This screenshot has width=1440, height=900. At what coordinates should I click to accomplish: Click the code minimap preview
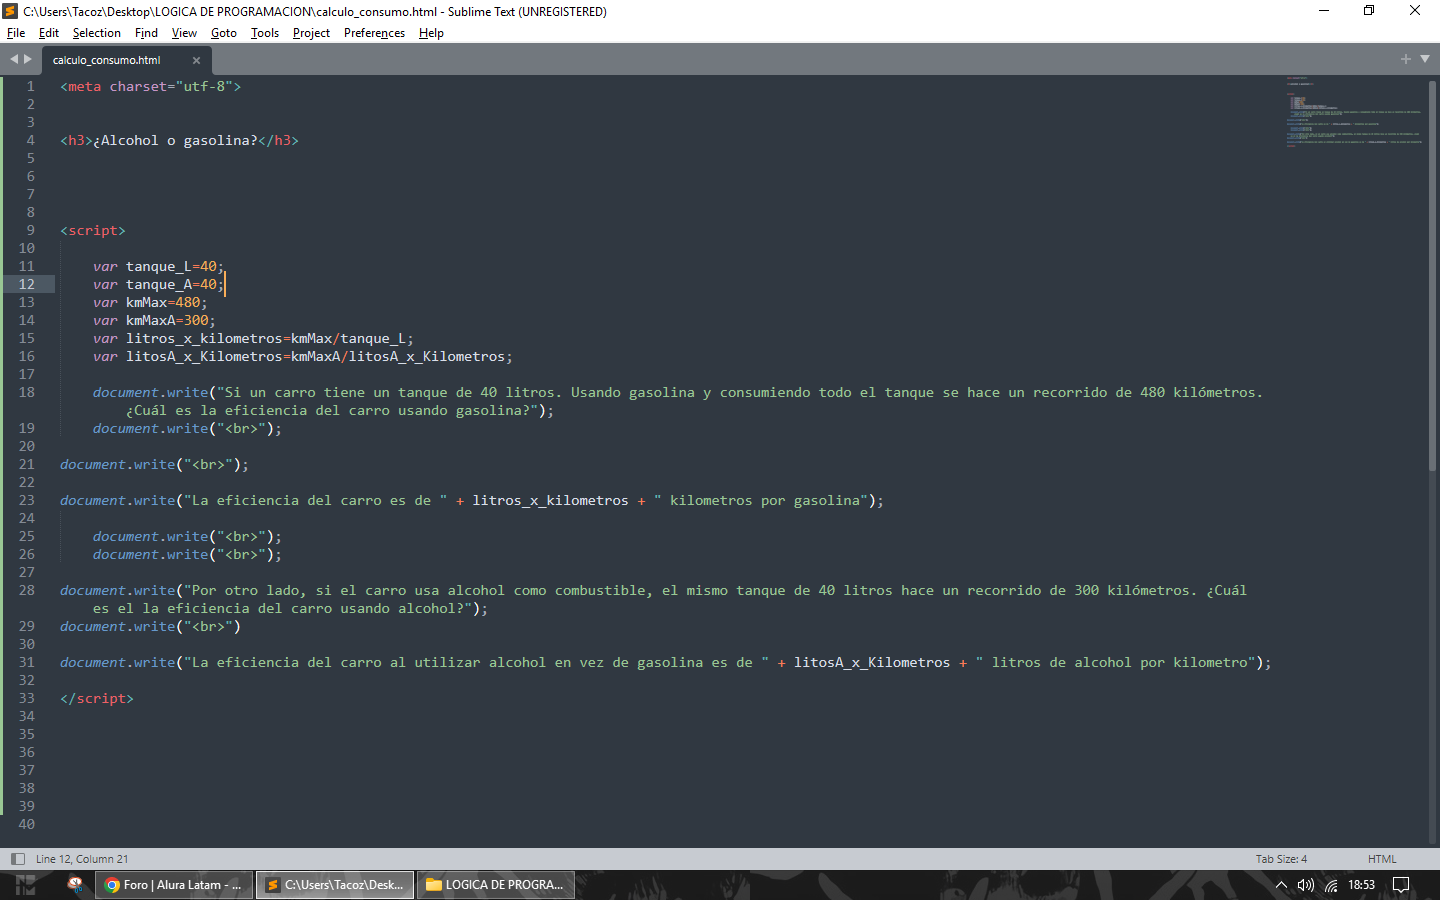(x=1354, y=112)
